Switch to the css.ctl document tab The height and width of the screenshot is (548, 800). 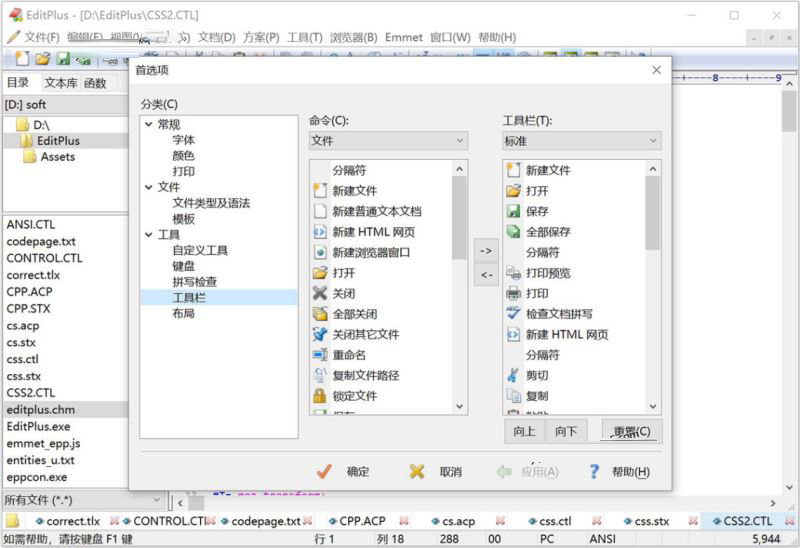click(x=555, y=521)
